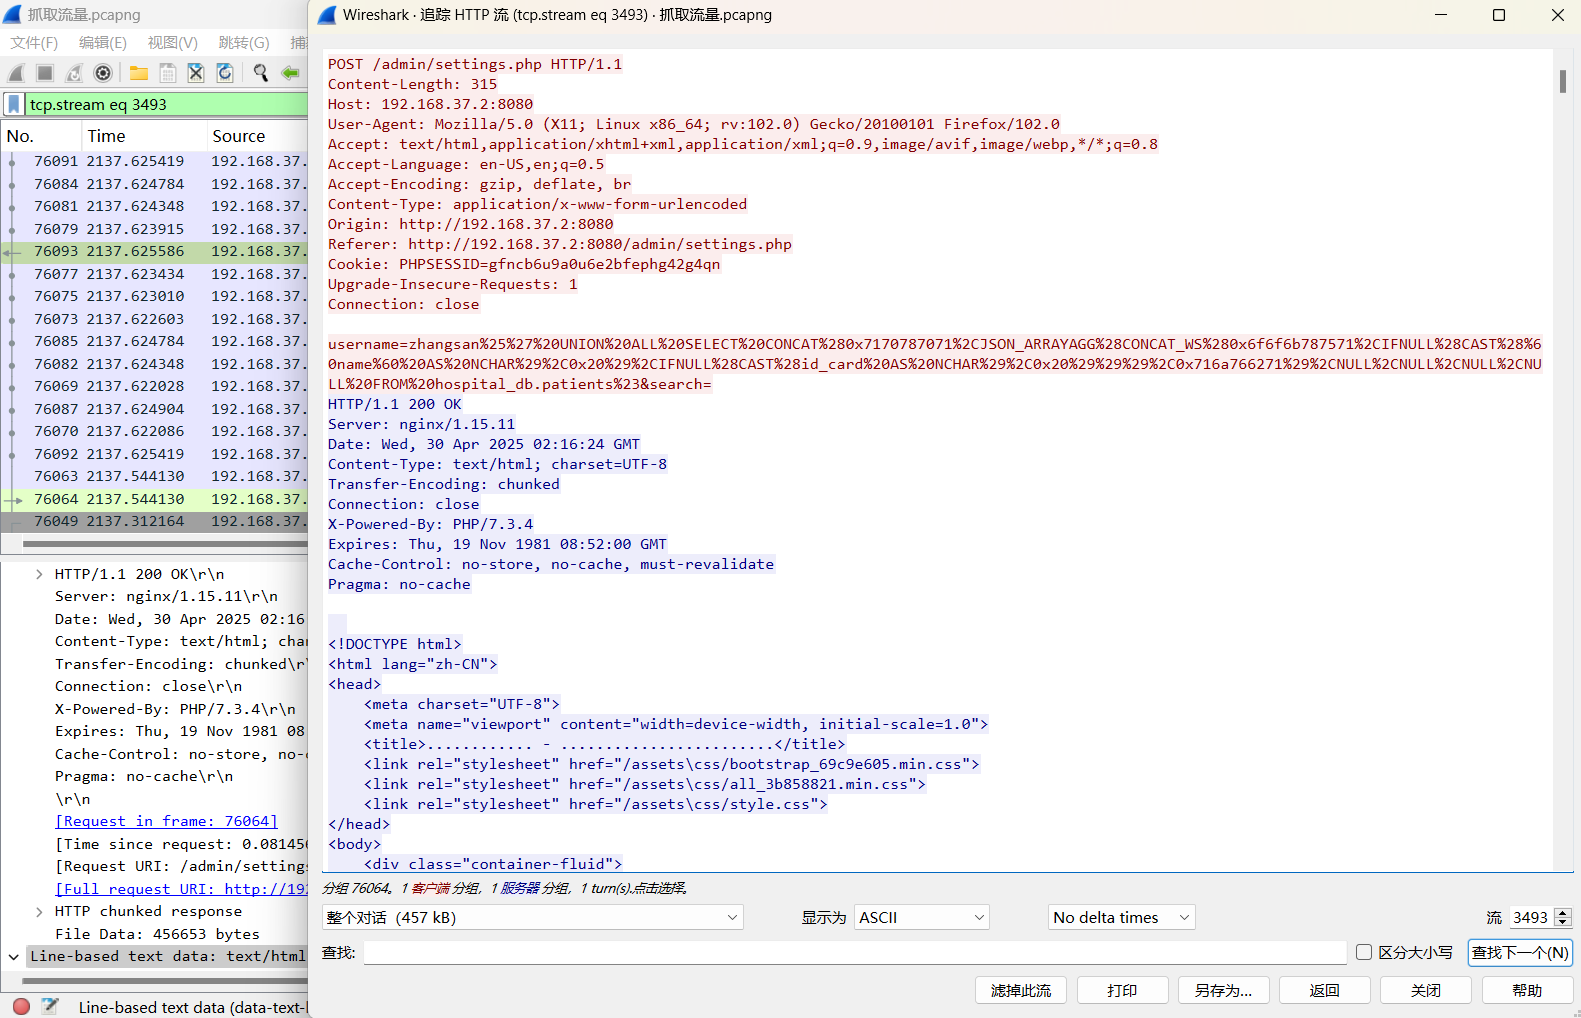Follow the Full request URI link

(x=181, y=889)
